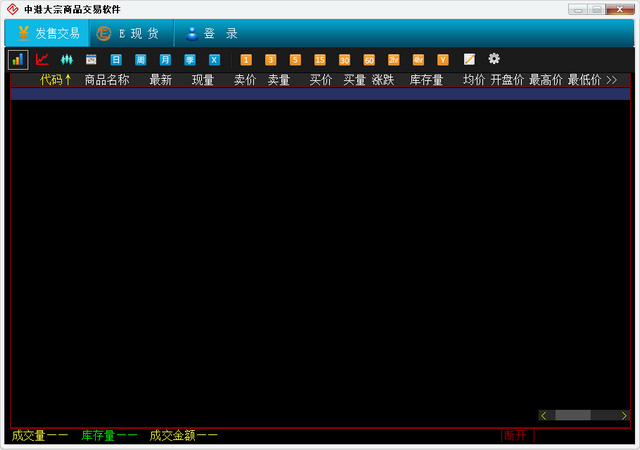Screen dimensions: 640x450
Task: Click 库存量 column header
Action: point(426,80)
